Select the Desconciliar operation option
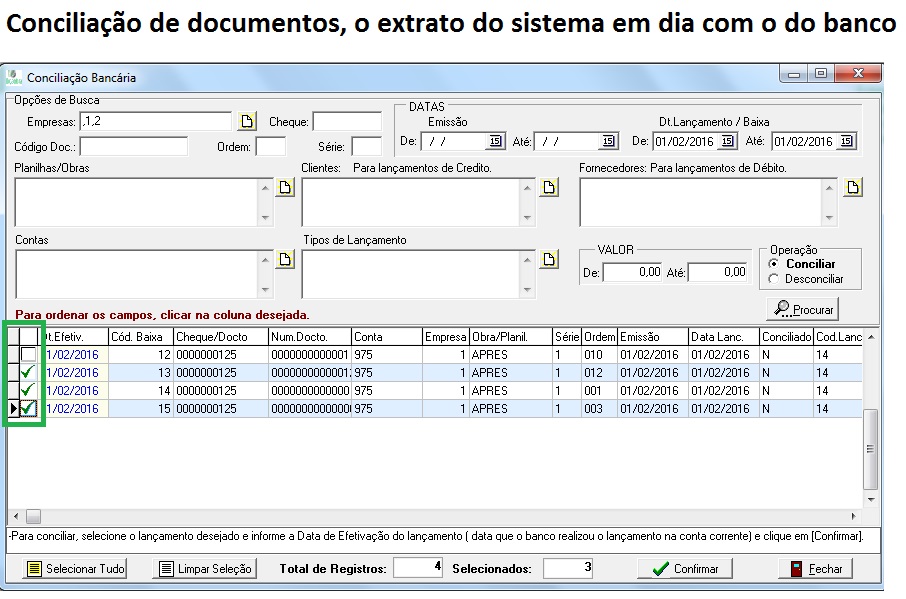 [x=774, y=279]
